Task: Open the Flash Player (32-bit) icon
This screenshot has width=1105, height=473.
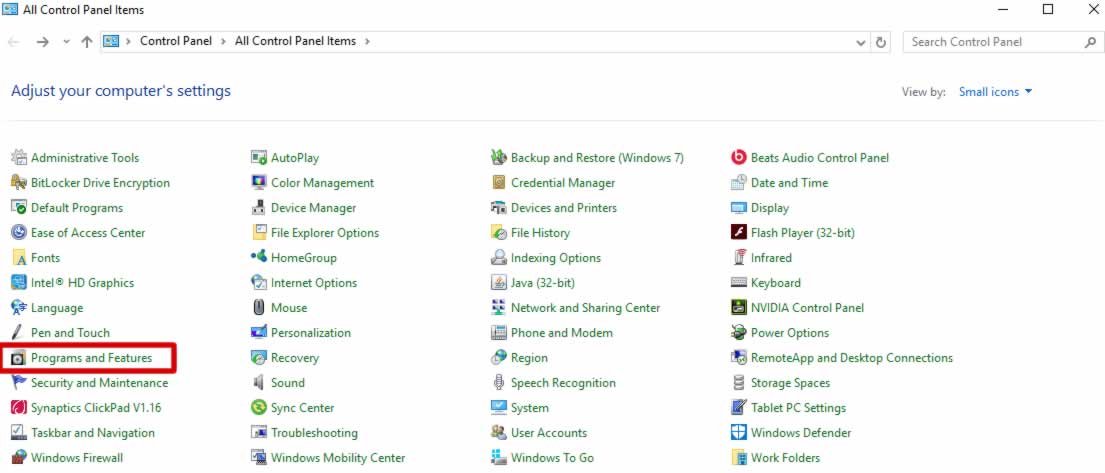Action: click(x=739, y=233)
